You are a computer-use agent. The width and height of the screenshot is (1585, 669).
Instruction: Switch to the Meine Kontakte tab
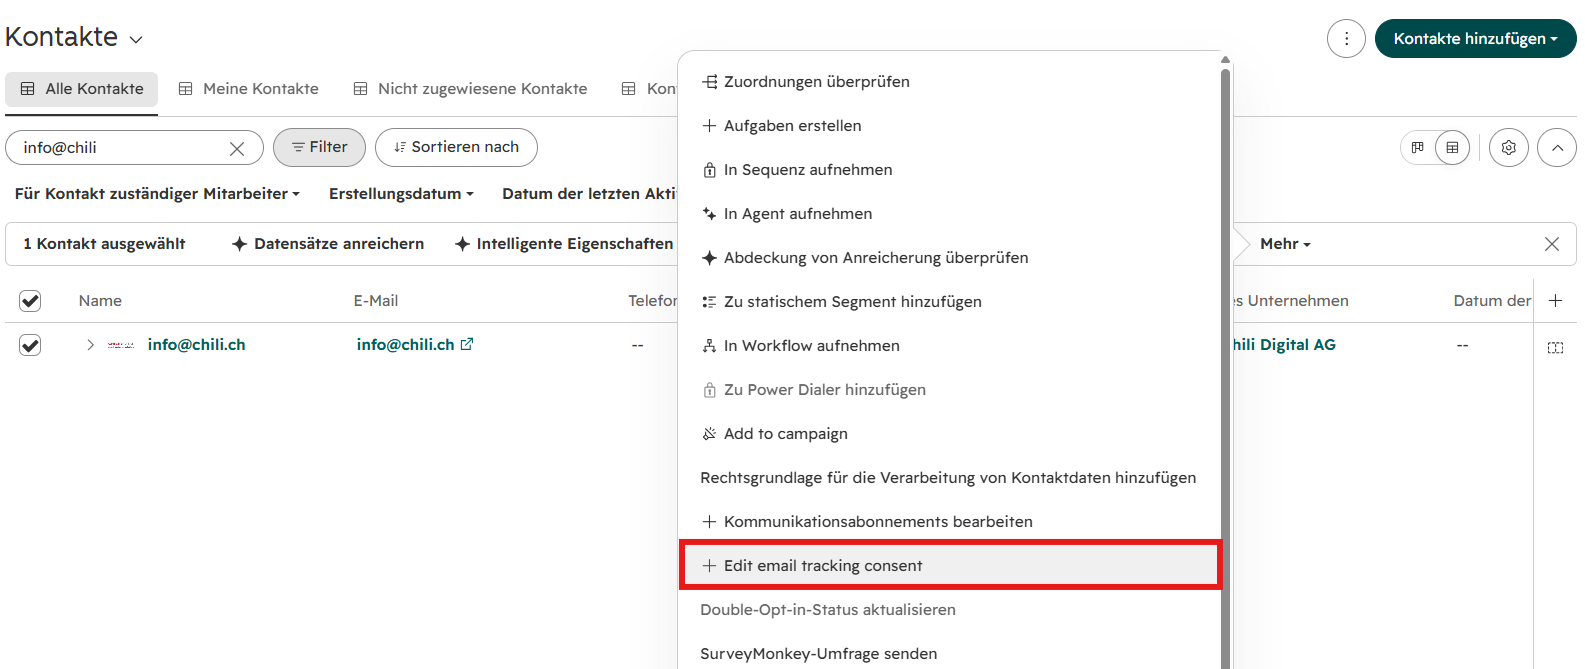pyautogui.click(x=248, y=89)
